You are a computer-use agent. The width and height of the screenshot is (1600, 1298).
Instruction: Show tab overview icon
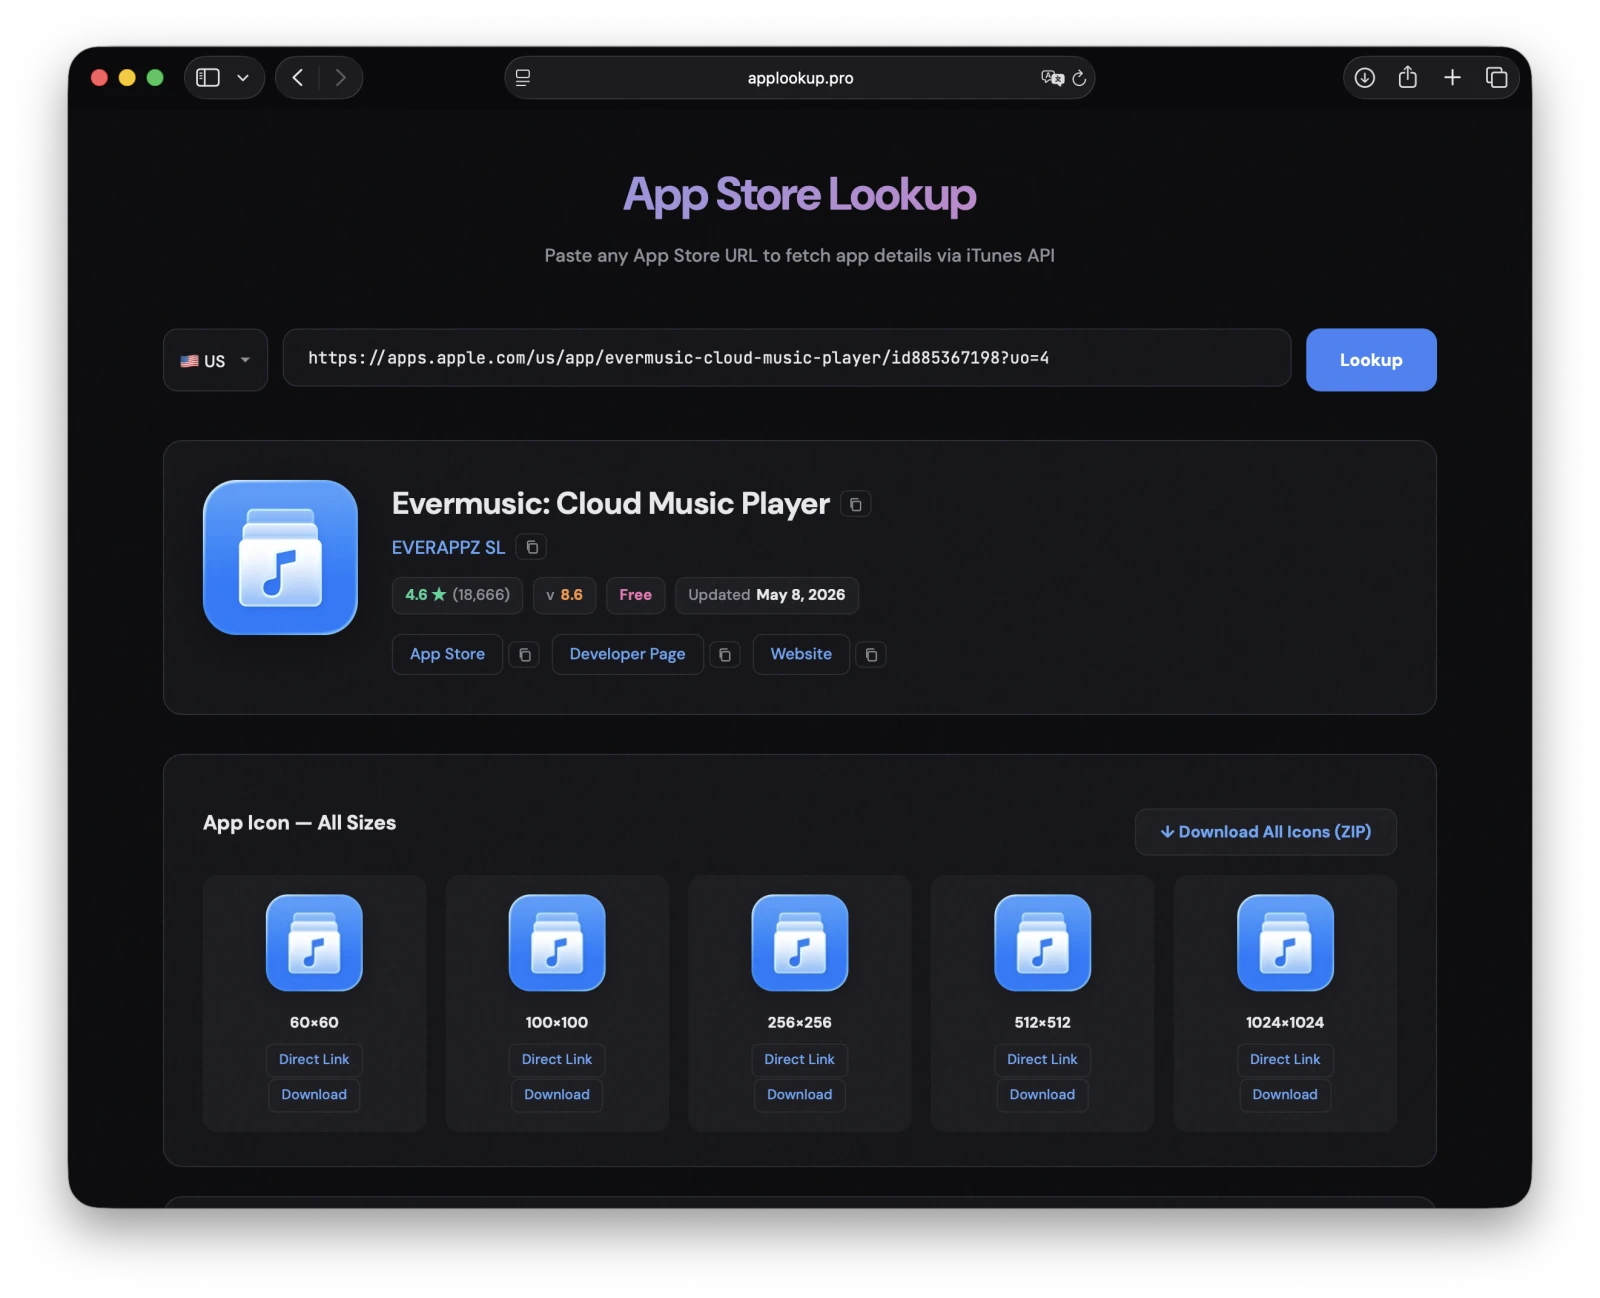click(x=1497, y=78)
